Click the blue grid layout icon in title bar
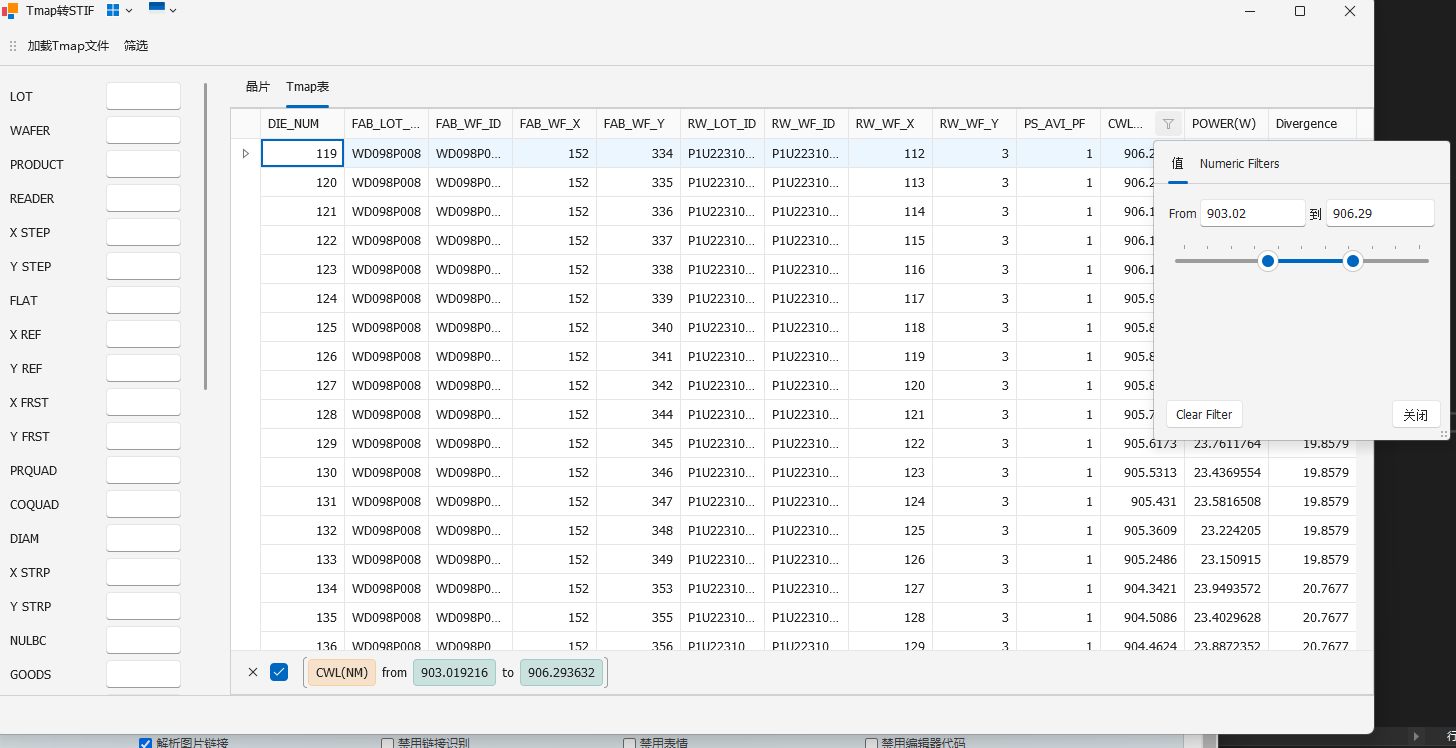Image resolution: width=1456 pixels, height=748 pixels. click(113, 10)
